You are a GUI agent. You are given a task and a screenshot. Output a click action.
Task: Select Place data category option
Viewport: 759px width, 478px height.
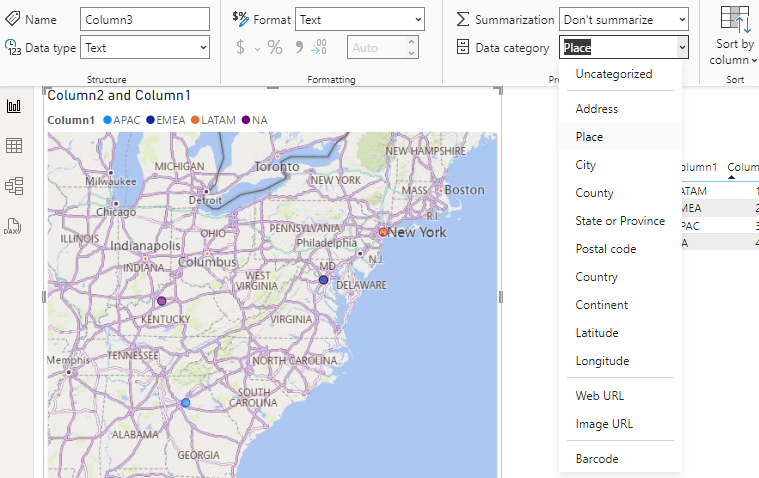coord(620,137)
